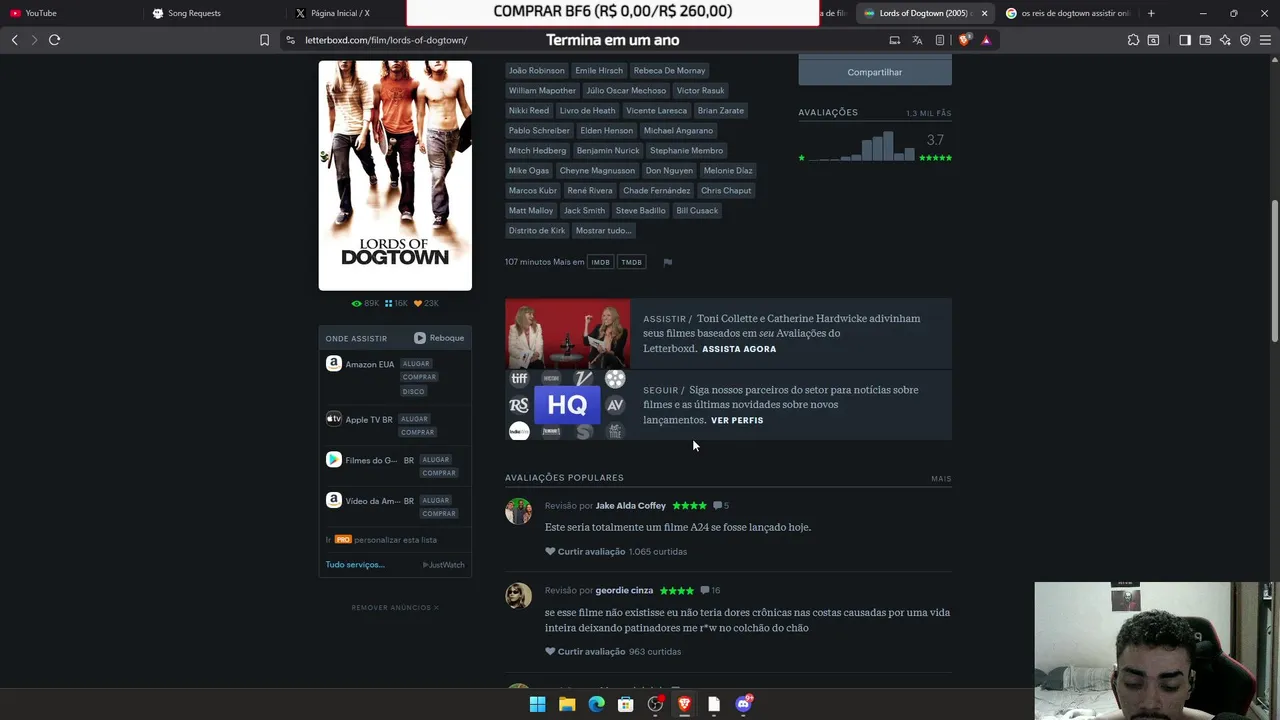
Task: Click the green eye 89K watched stat
Action: (365, 303)
